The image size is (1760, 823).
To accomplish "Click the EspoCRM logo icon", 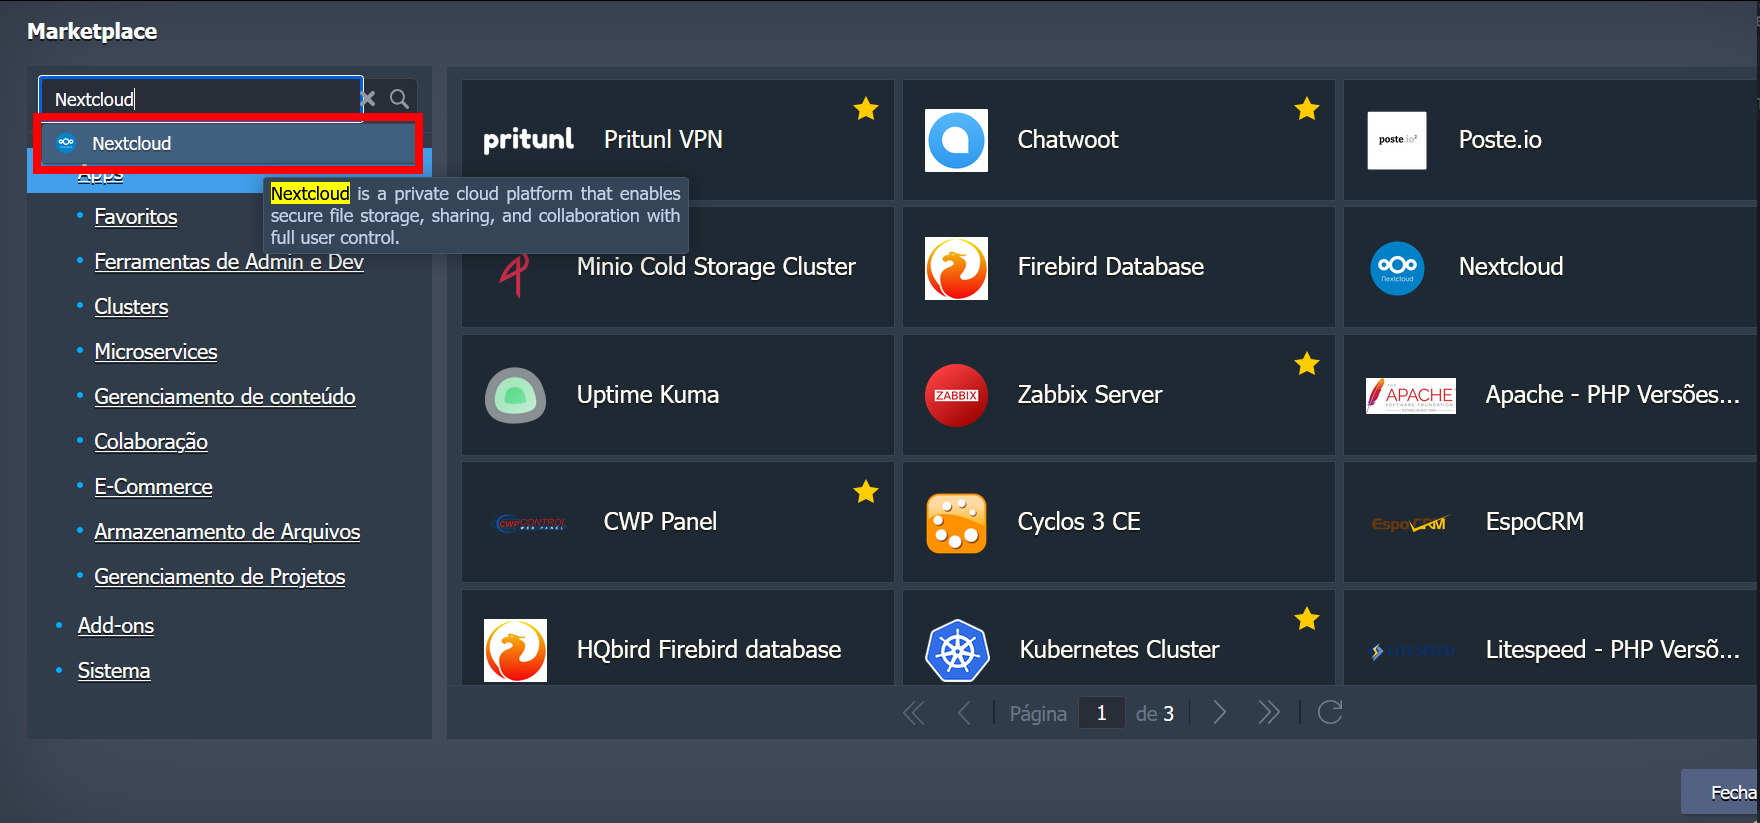I will [x=1409, y=523].
